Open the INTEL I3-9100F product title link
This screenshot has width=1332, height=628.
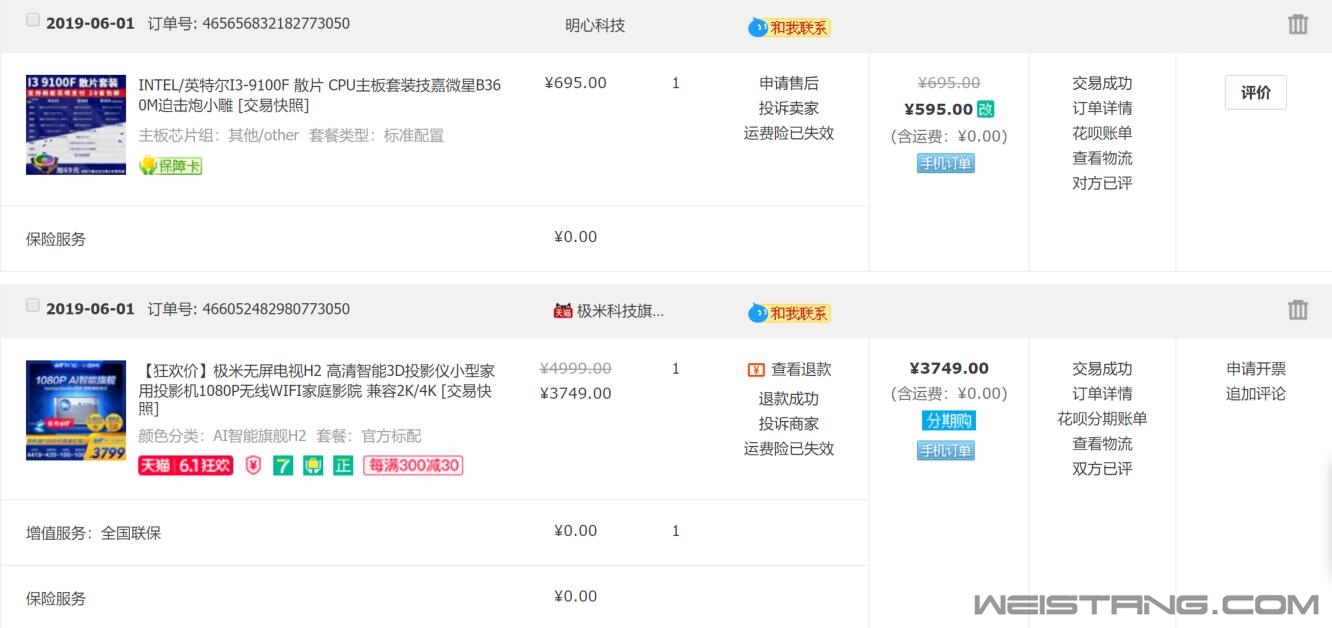coord(320,95)
